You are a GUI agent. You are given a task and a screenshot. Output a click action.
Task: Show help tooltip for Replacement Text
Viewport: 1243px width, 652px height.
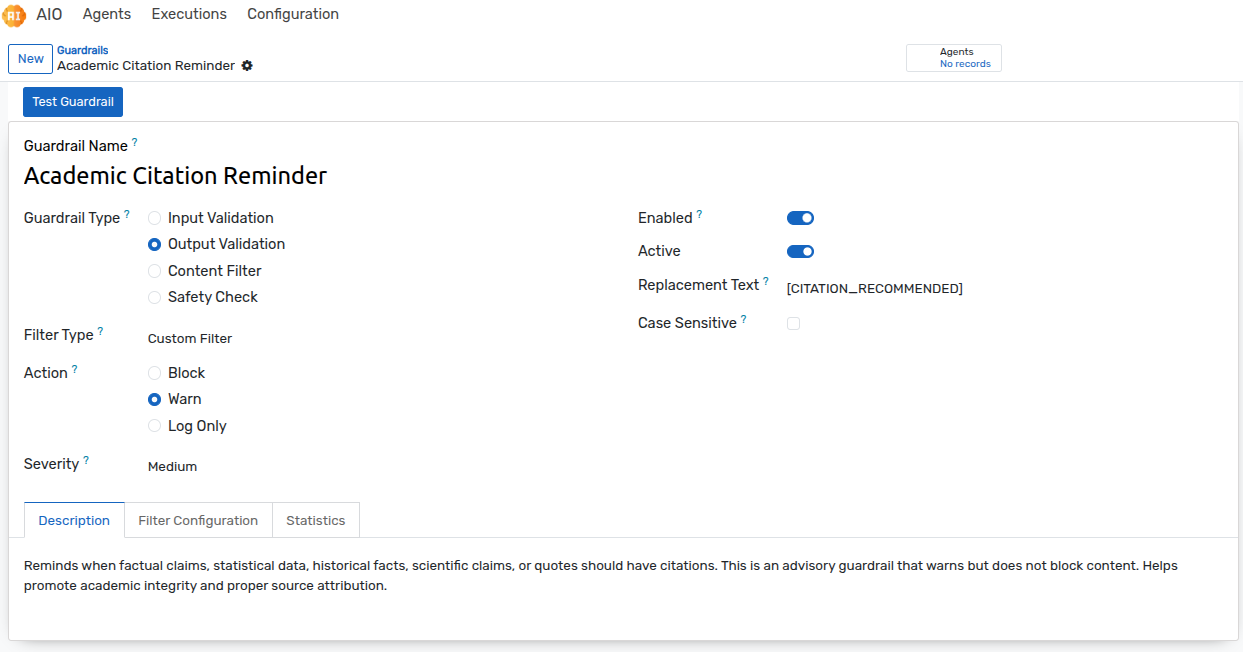[x=766, y=281]
